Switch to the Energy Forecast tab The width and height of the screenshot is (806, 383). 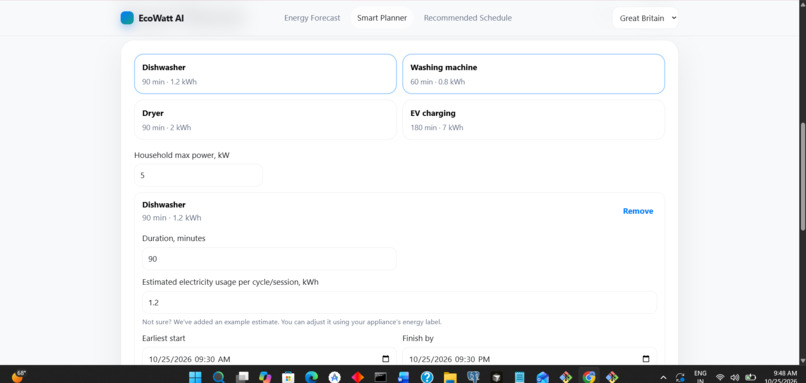(x=312, y=18)
